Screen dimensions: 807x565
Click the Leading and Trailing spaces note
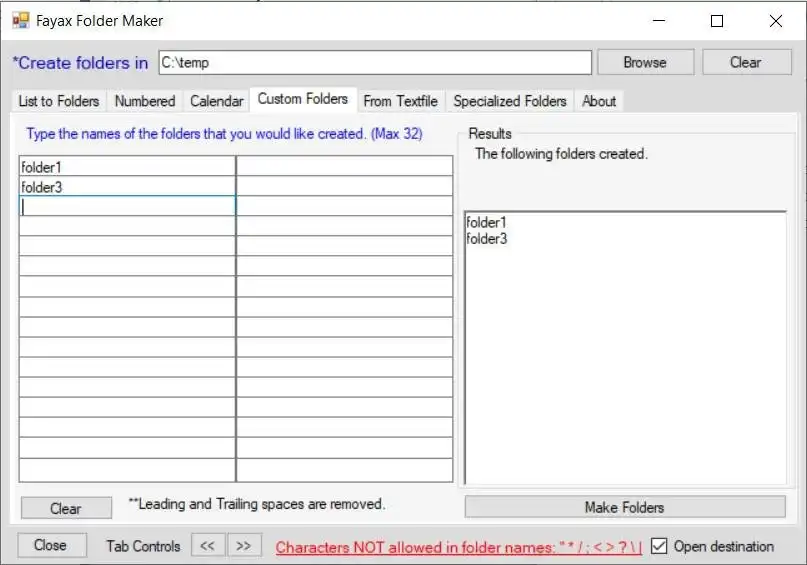pyautogui.click(x=257, y=504)
